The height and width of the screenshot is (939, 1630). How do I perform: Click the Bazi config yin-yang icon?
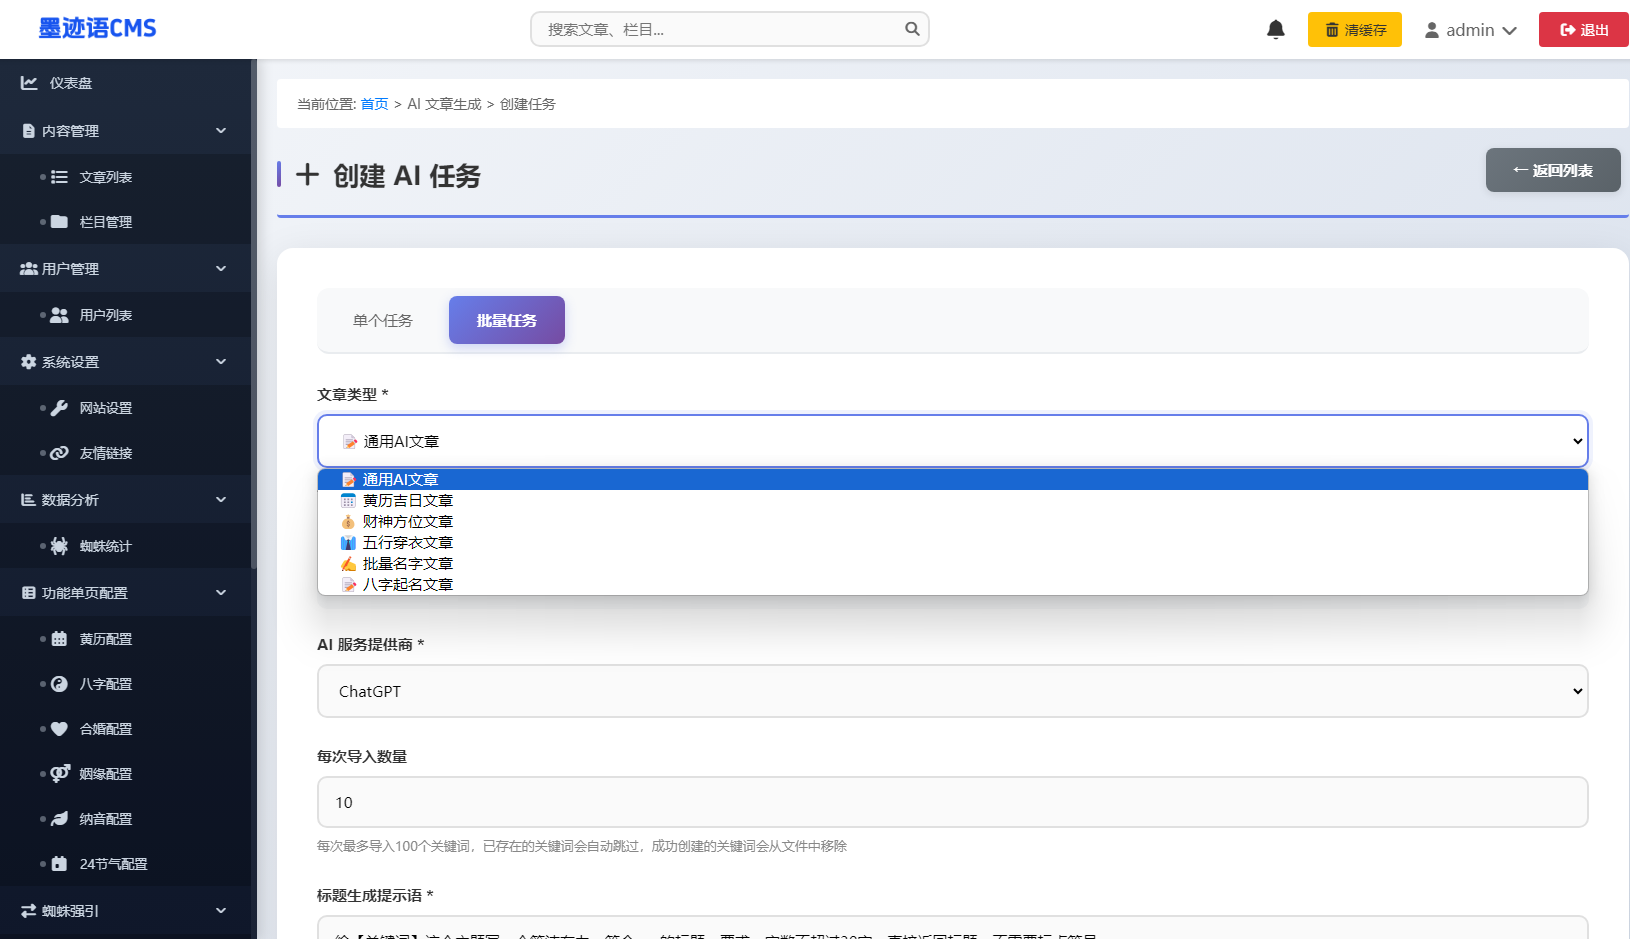(x=59, y=684)
